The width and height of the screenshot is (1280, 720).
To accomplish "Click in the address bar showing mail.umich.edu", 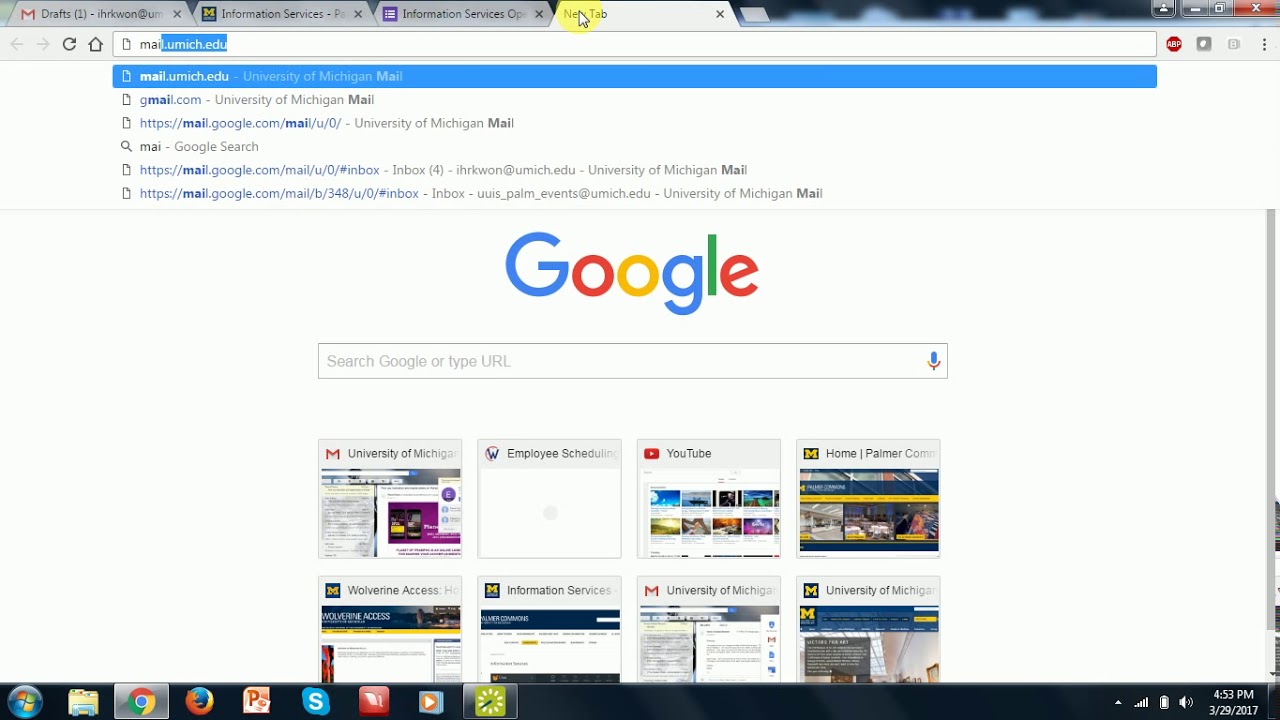I will [x=634, y=44].
